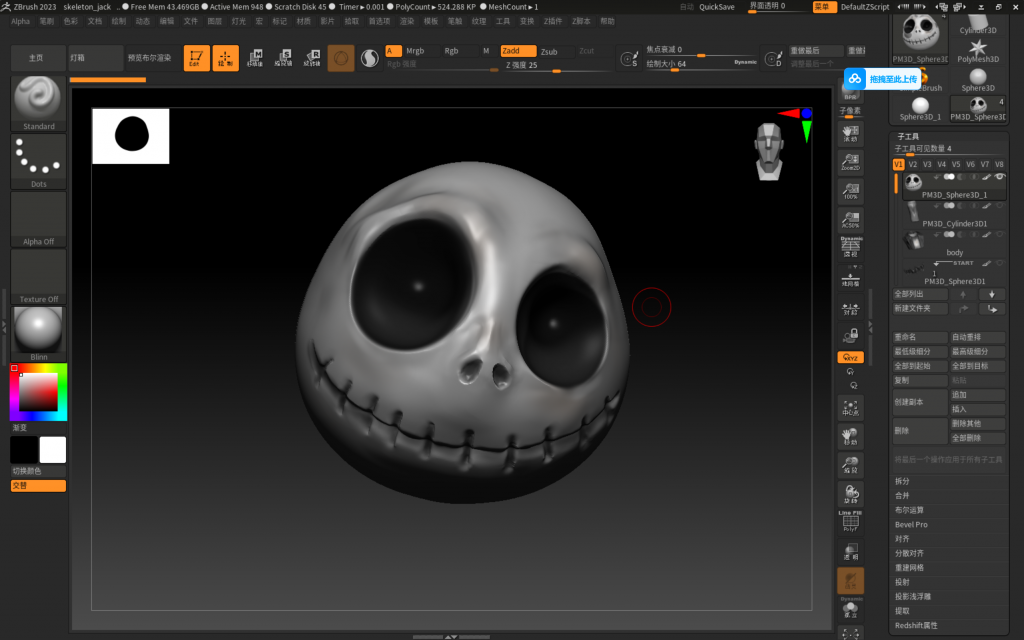Open the 灯箱 (LightBox) button
1024x640 pixels.
[x=95, y=58]
